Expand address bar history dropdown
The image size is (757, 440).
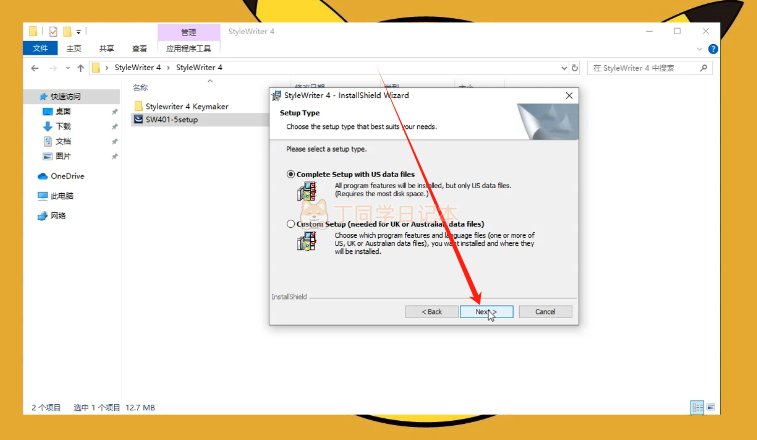[563, 68]
